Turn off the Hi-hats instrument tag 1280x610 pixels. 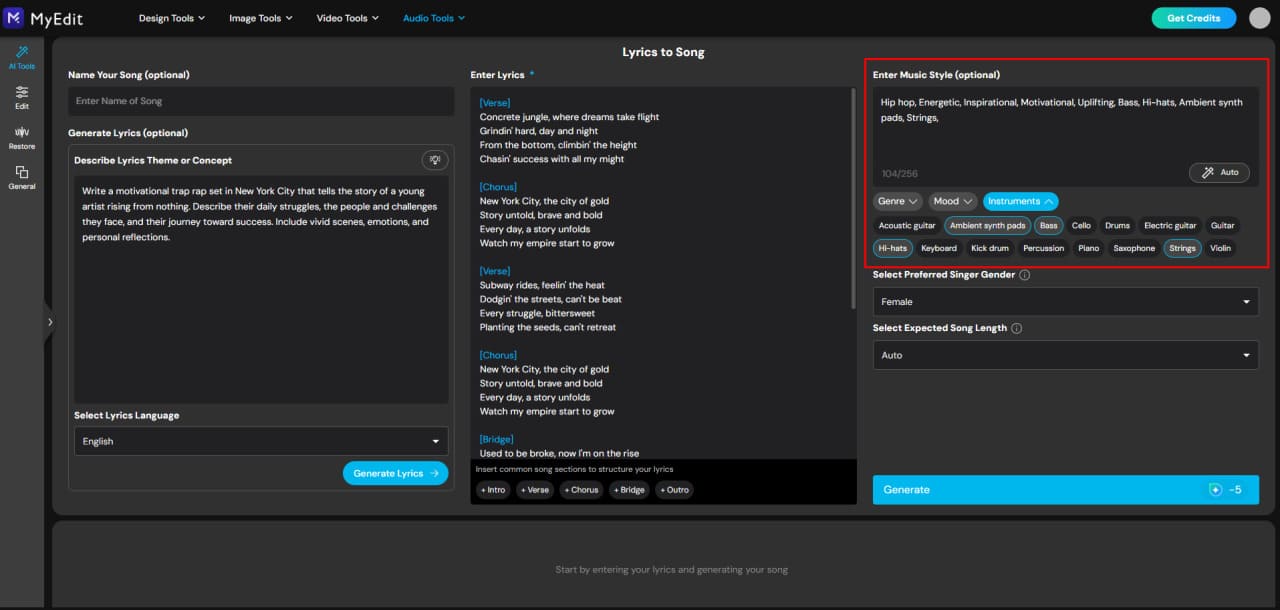point(892,247)
